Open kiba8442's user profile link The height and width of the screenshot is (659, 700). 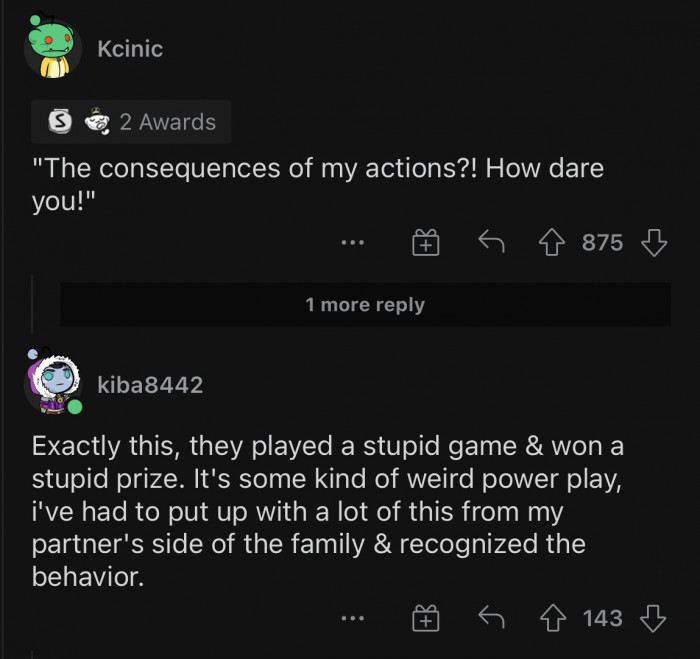(x=150, y=384)
